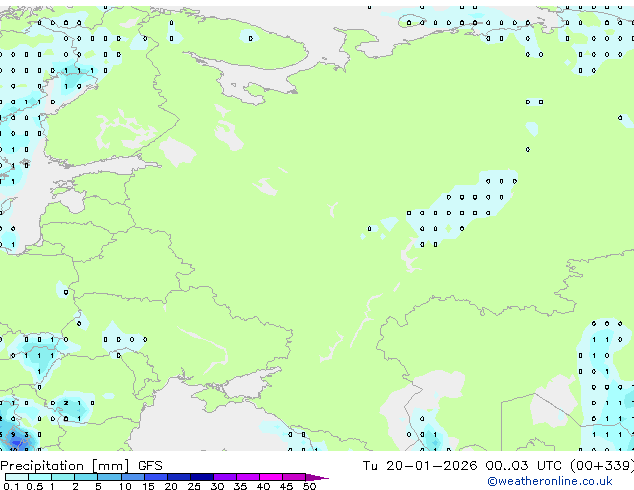Click the '35' legend scale label
The width and height of the screenshot is (634, 490).
240,486
